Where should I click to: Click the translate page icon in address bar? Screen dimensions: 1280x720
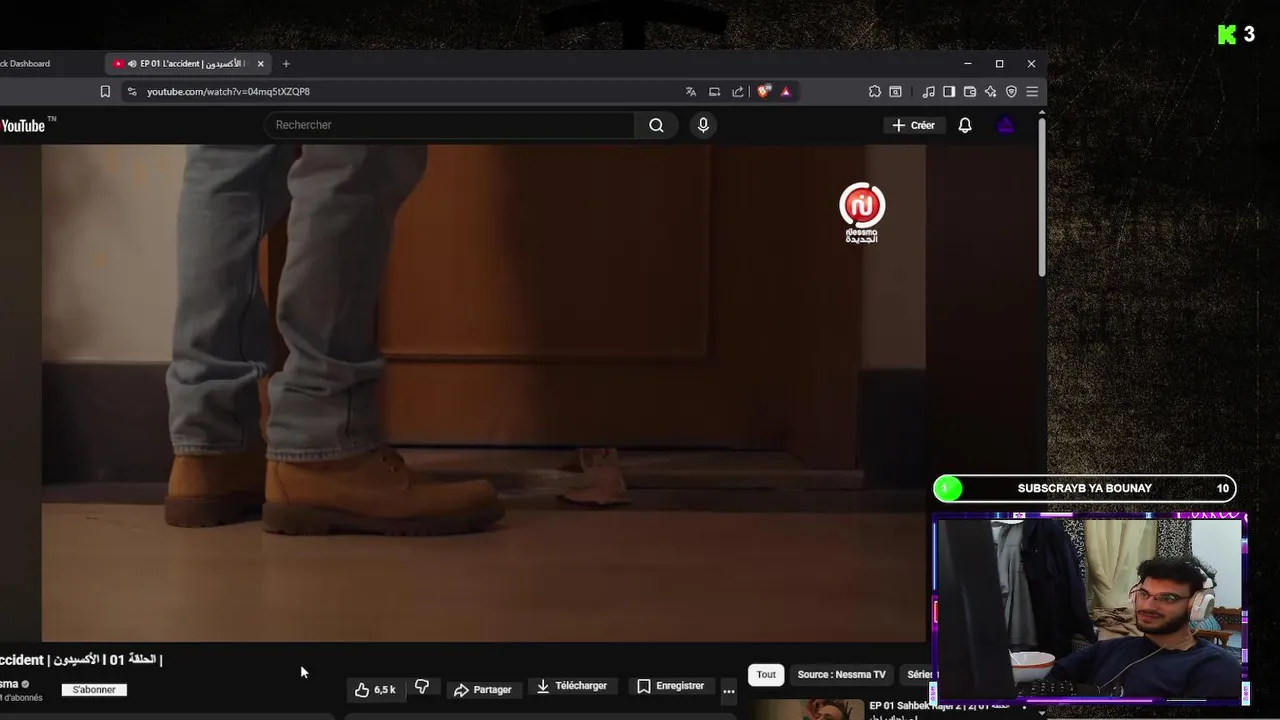tap(690, 91)
